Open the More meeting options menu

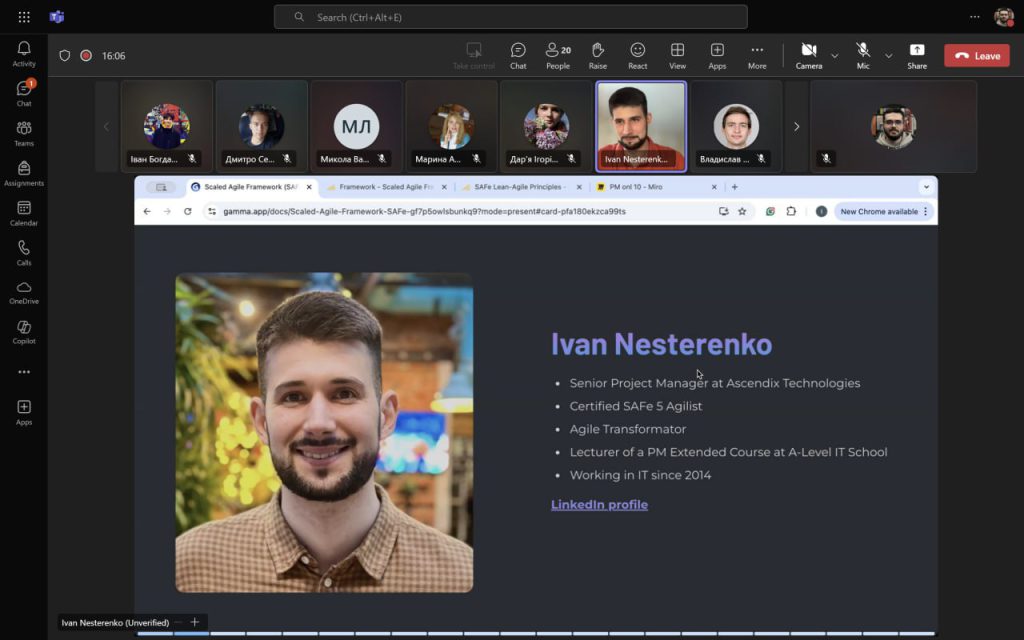[x=757, y=55]
